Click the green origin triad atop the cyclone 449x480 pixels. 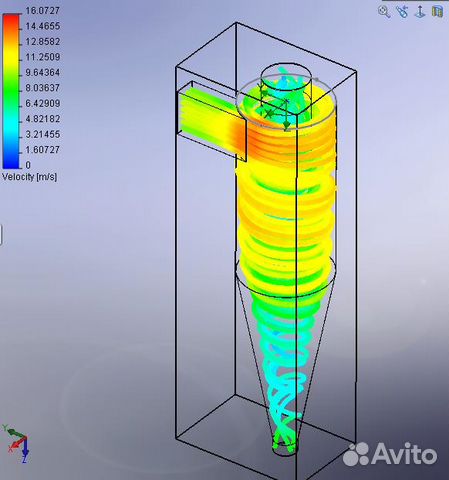274,107
